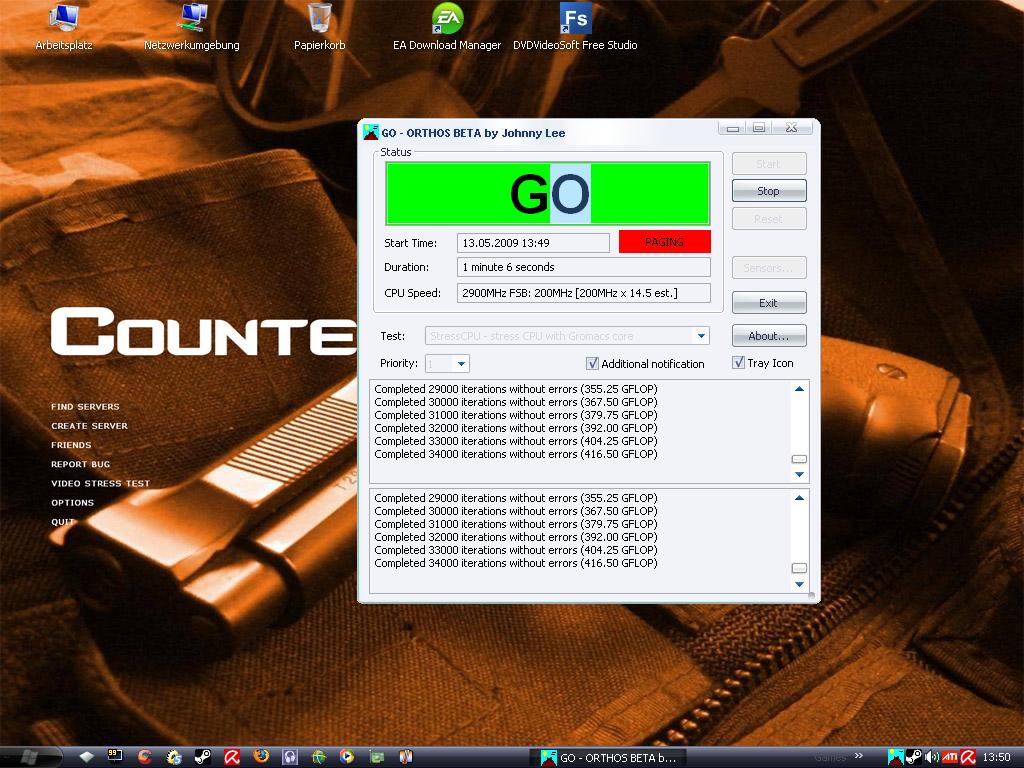Viewport: 1024px width, 768px height.
Task: Click the Exit button in ORTHOS
Action: [769, 303]
